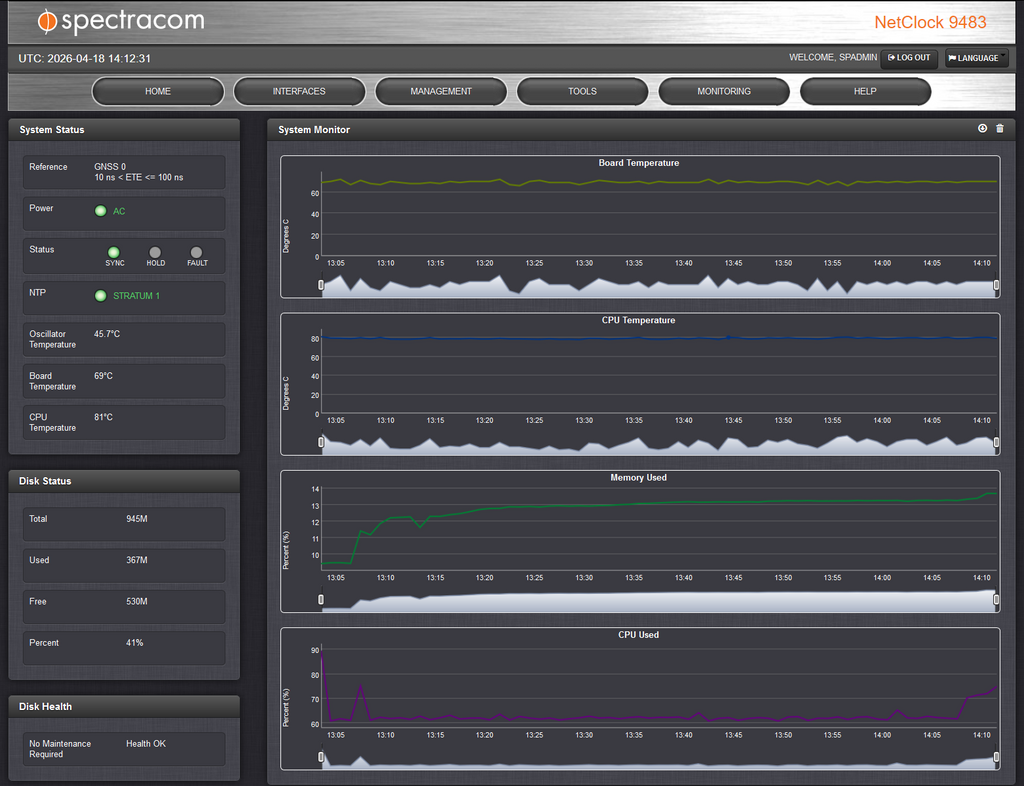
Task: Open the Help menu
Action: 865,91
